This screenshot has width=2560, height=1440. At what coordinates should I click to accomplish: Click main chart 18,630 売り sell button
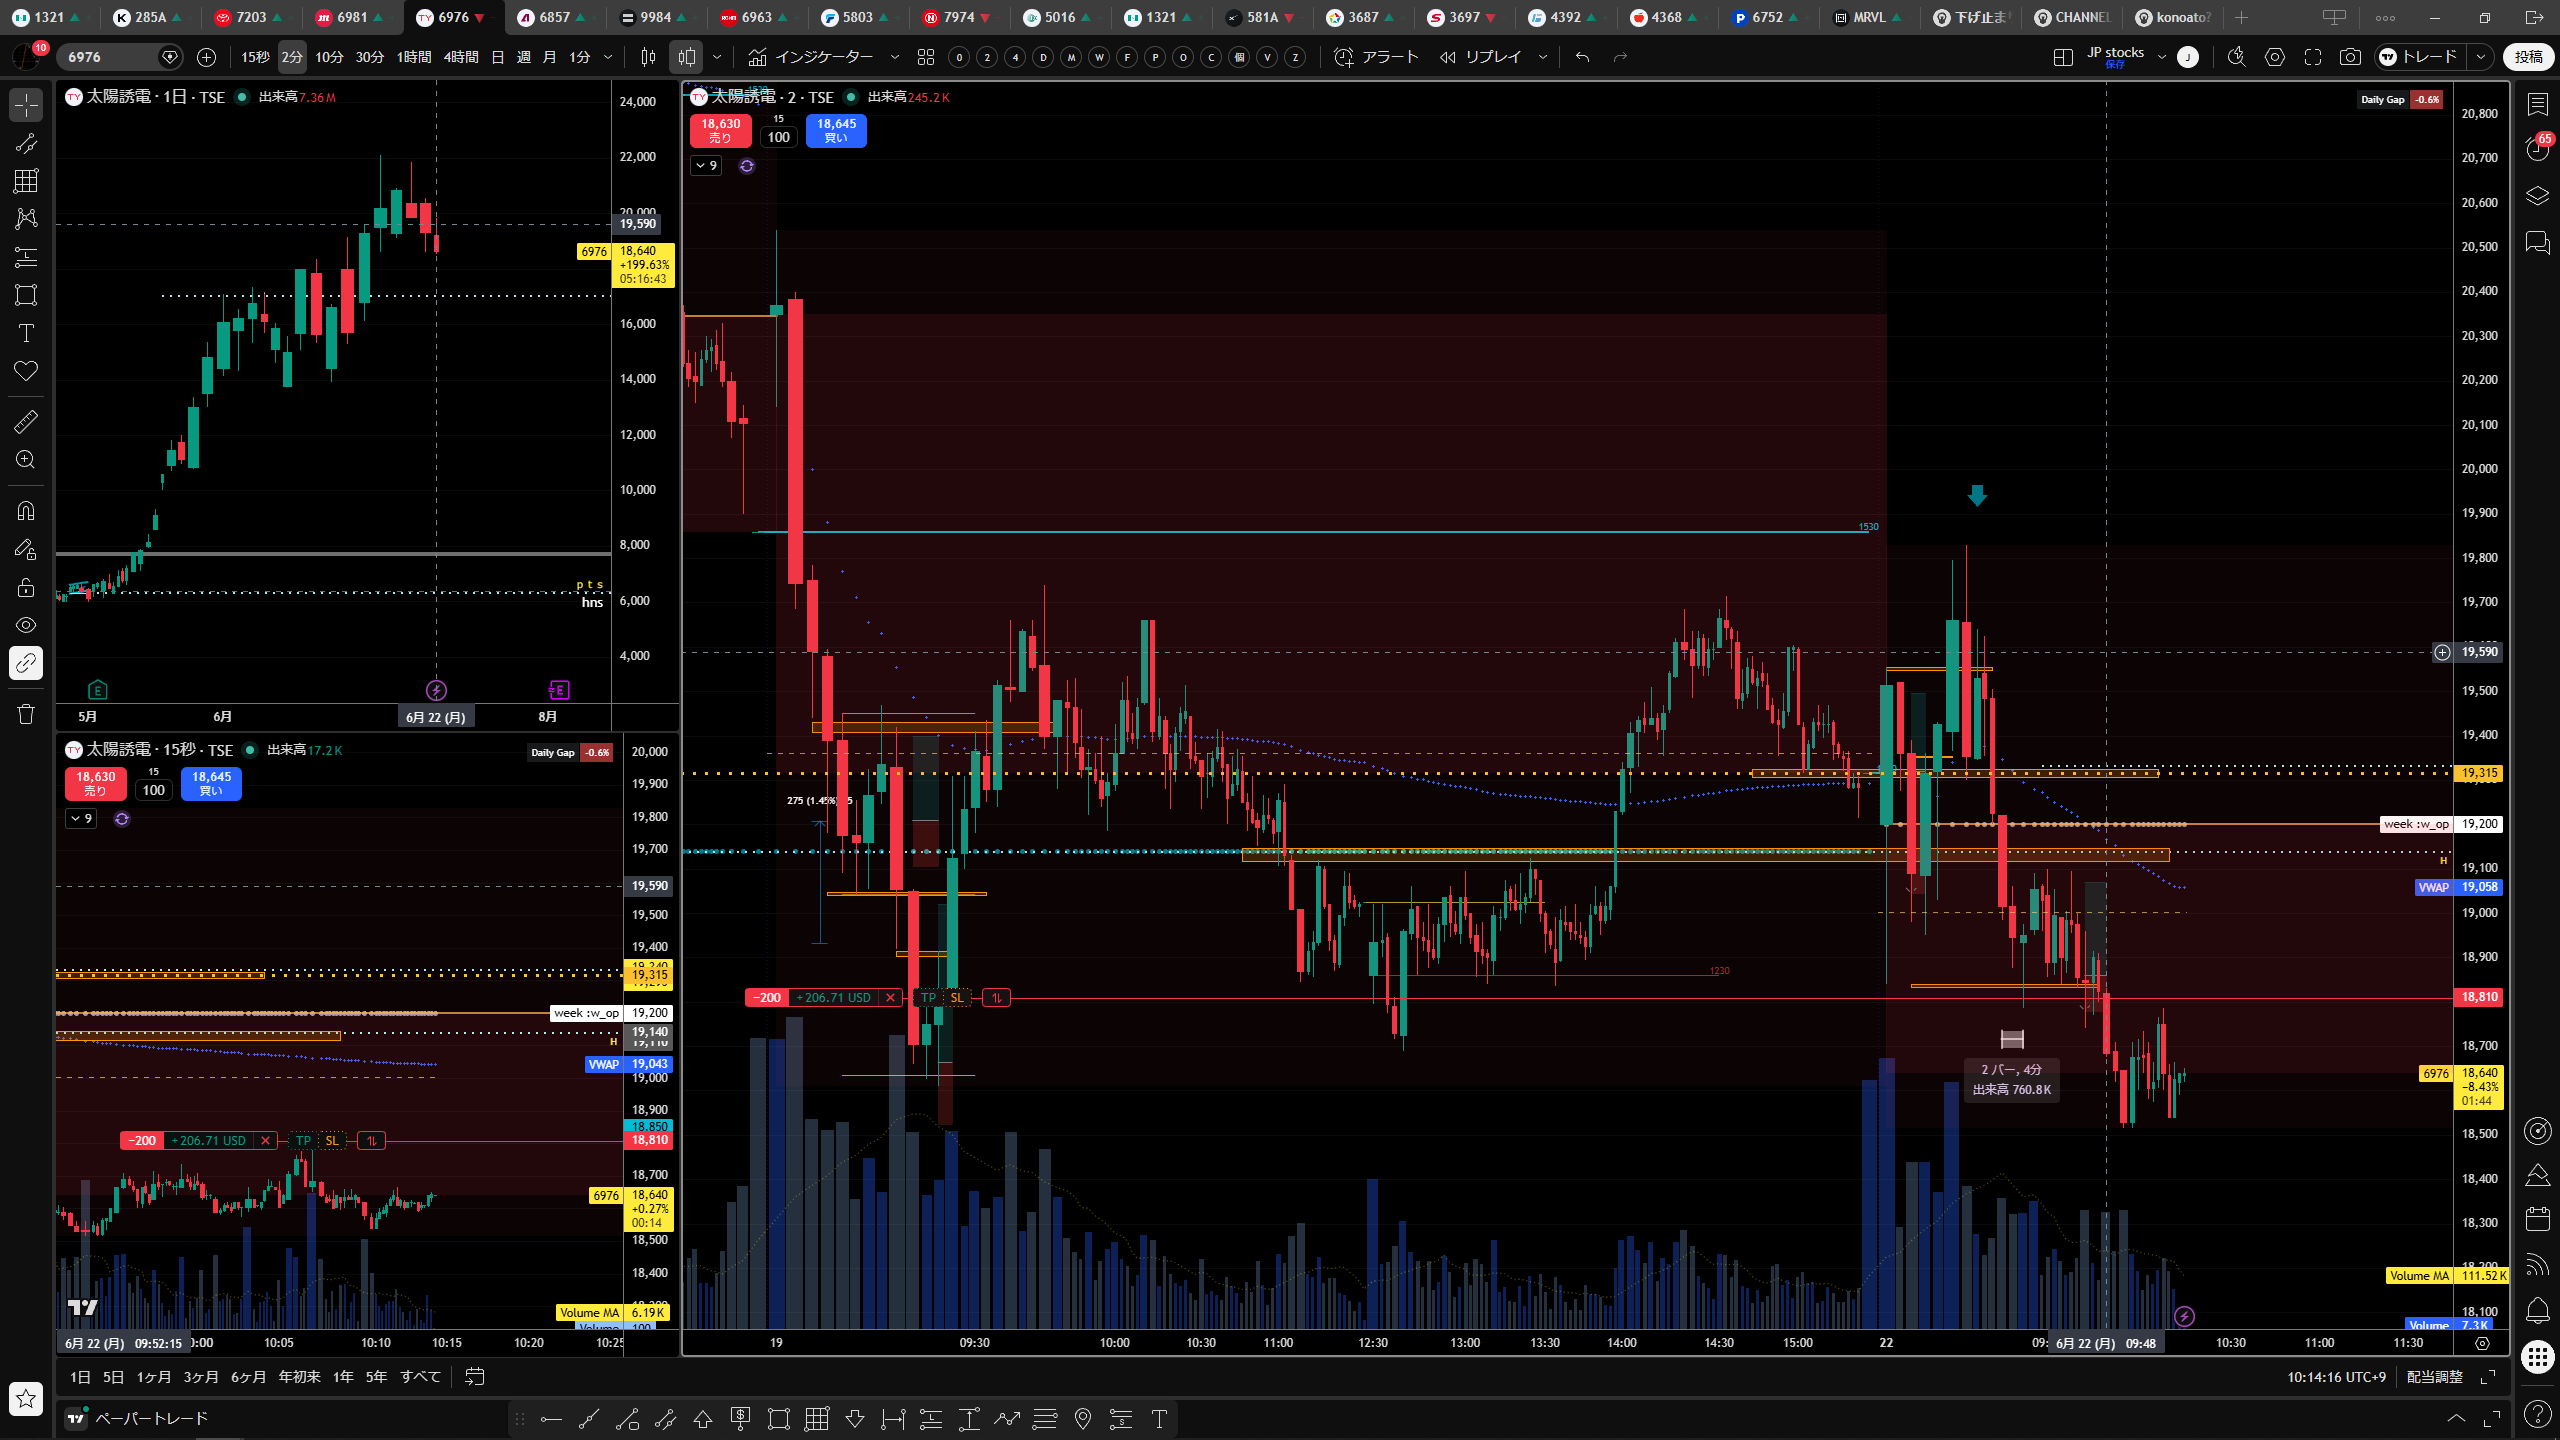point(721,131)
